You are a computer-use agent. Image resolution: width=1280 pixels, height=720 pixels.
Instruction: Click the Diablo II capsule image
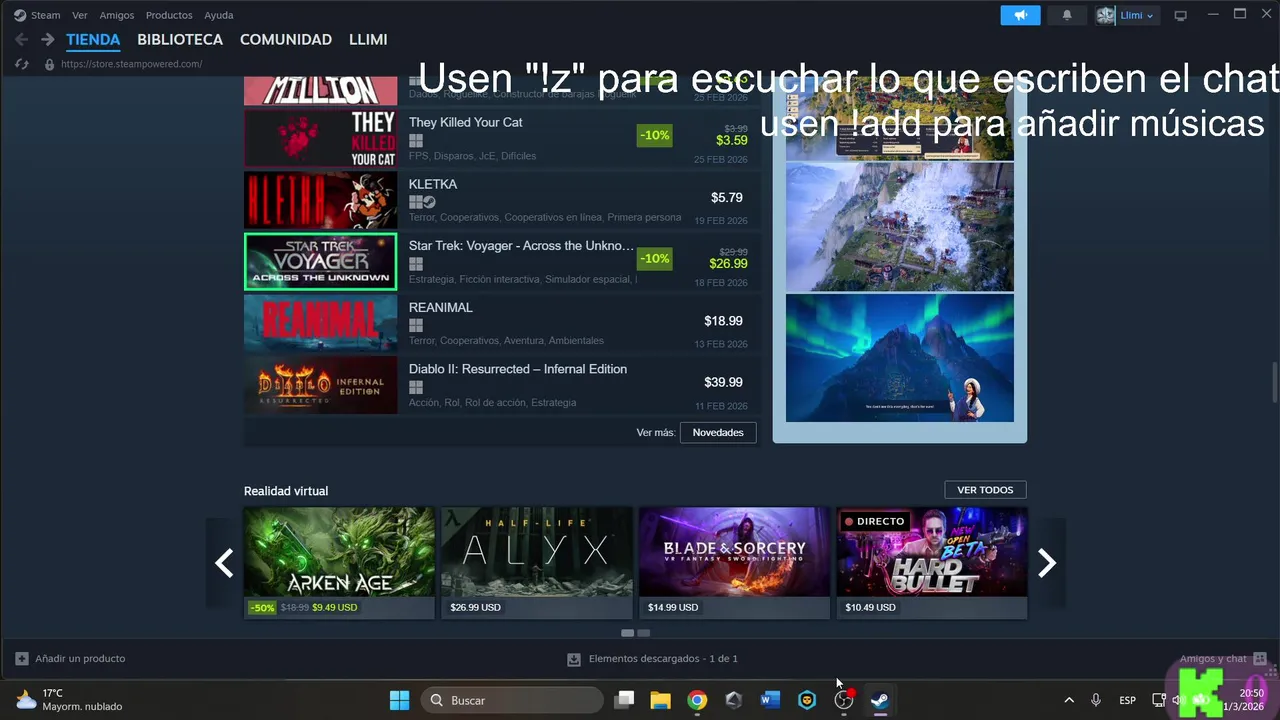(x=320, y=385)
